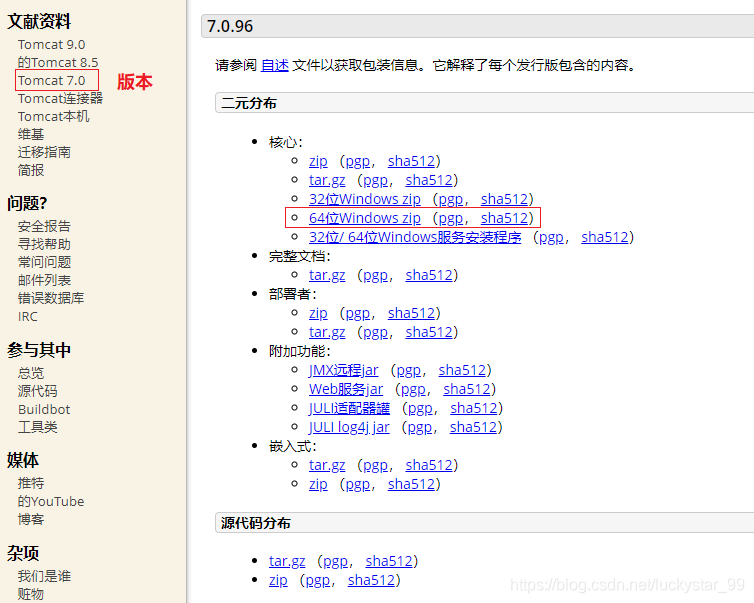Open the Tomcat连接器 sidebar link

click(x=60, y=99)
